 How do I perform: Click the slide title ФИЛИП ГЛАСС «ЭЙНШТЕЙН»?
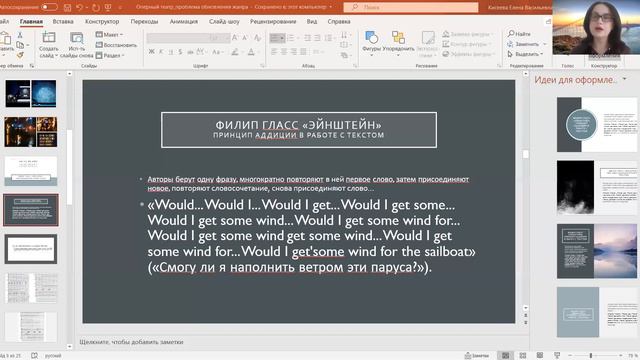(x=298, y=125)
